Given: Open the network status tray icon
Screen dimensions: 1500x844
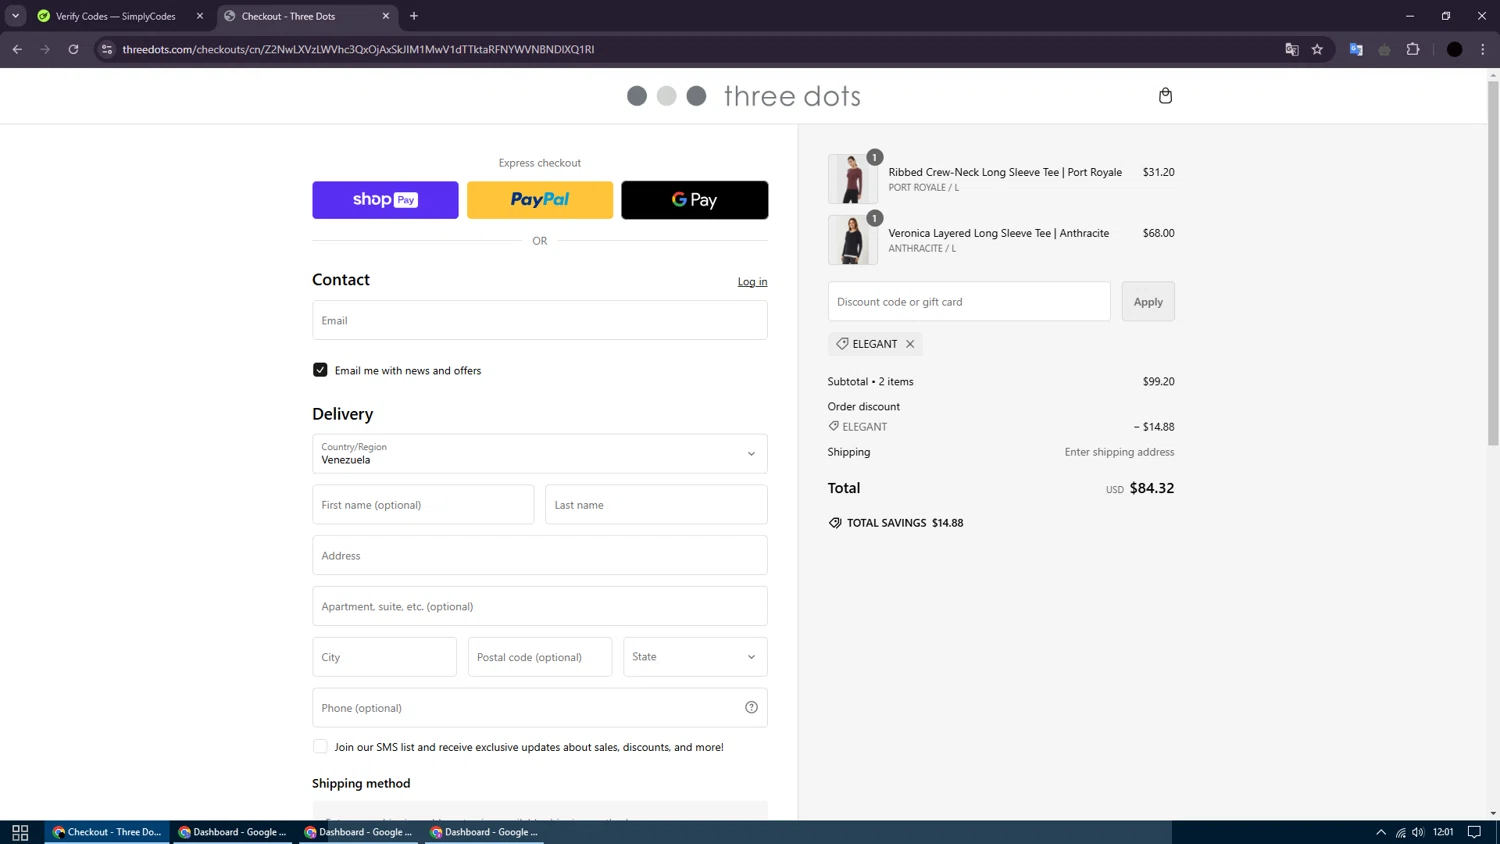Looking at the screenshot, I should click(1400, 832).
